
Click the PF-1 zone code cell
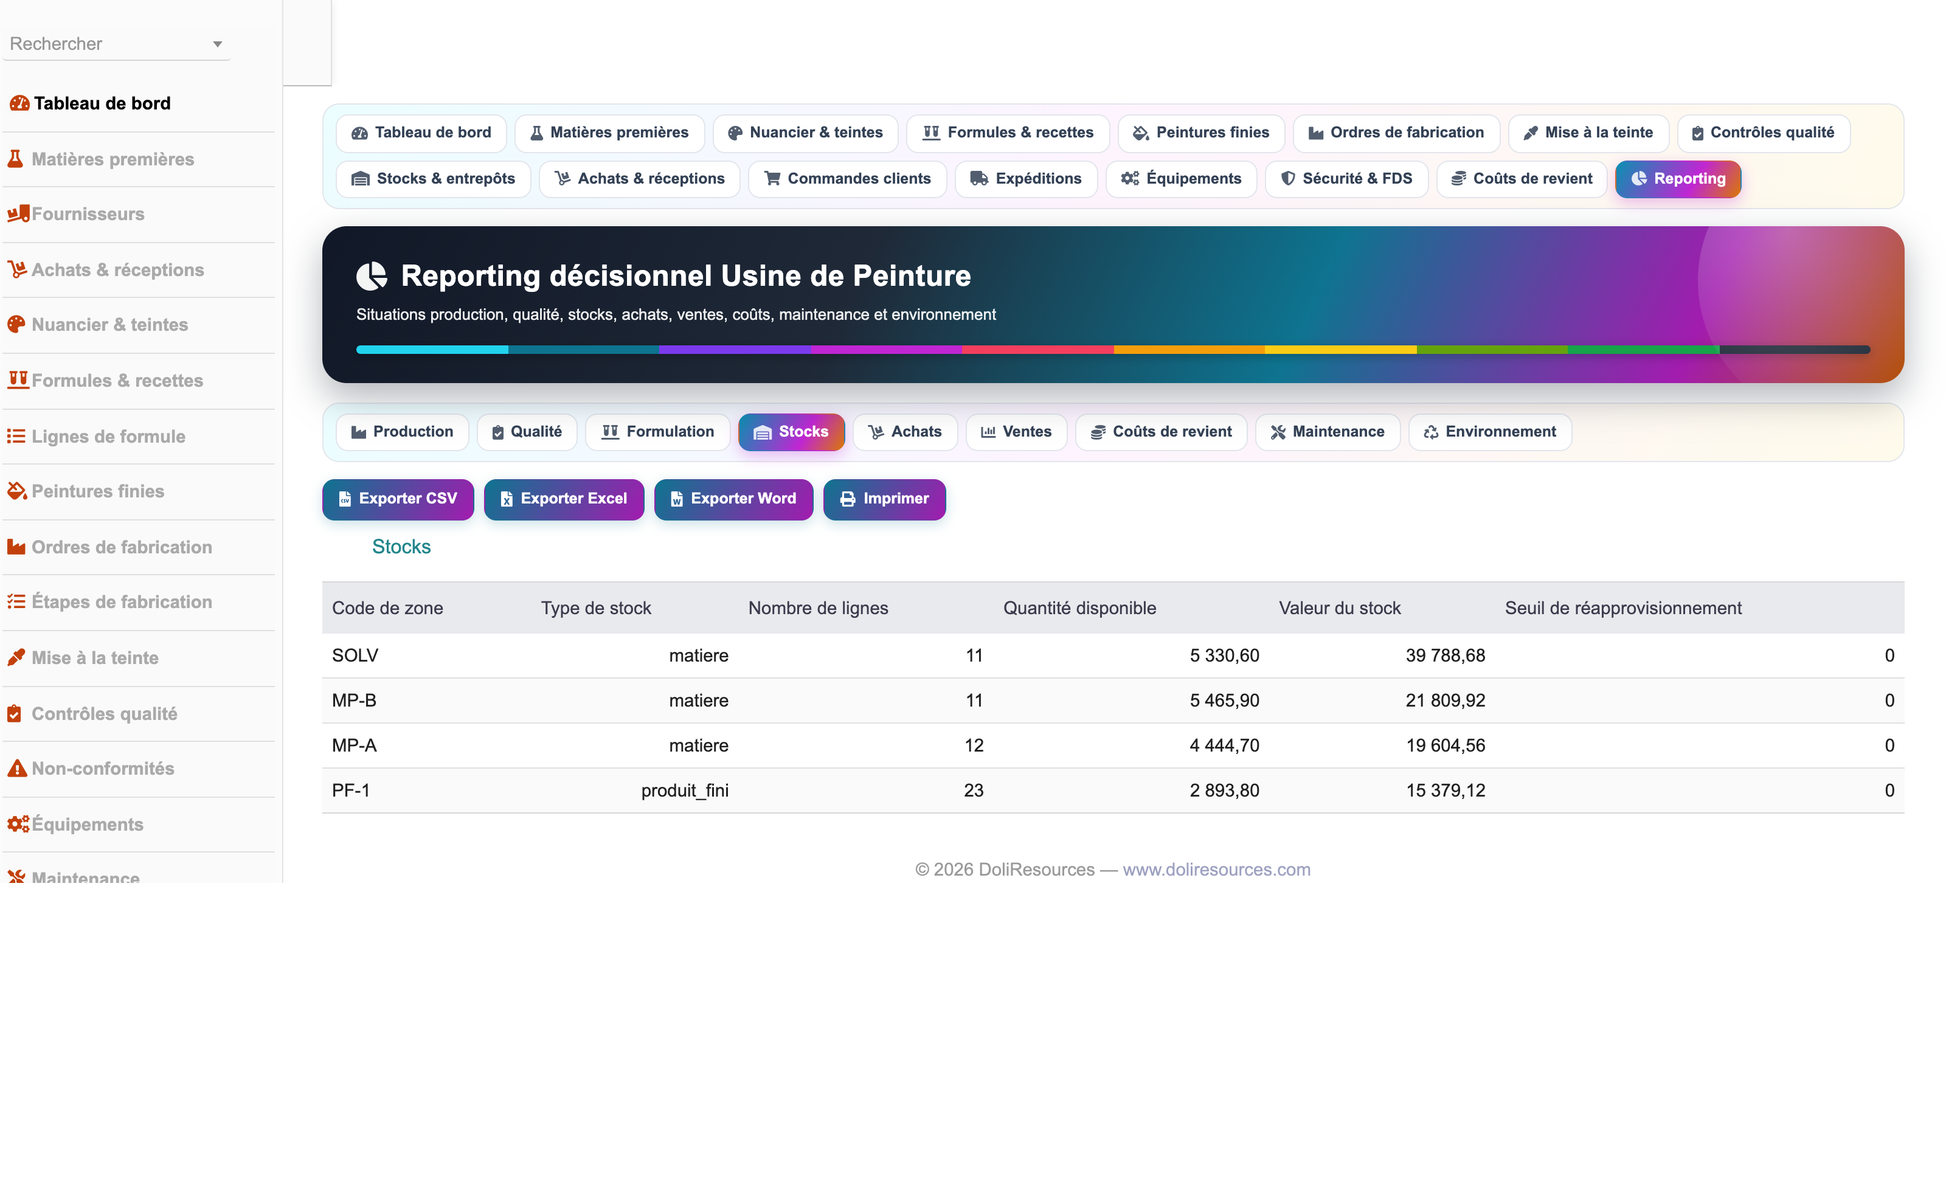[351, 791]
